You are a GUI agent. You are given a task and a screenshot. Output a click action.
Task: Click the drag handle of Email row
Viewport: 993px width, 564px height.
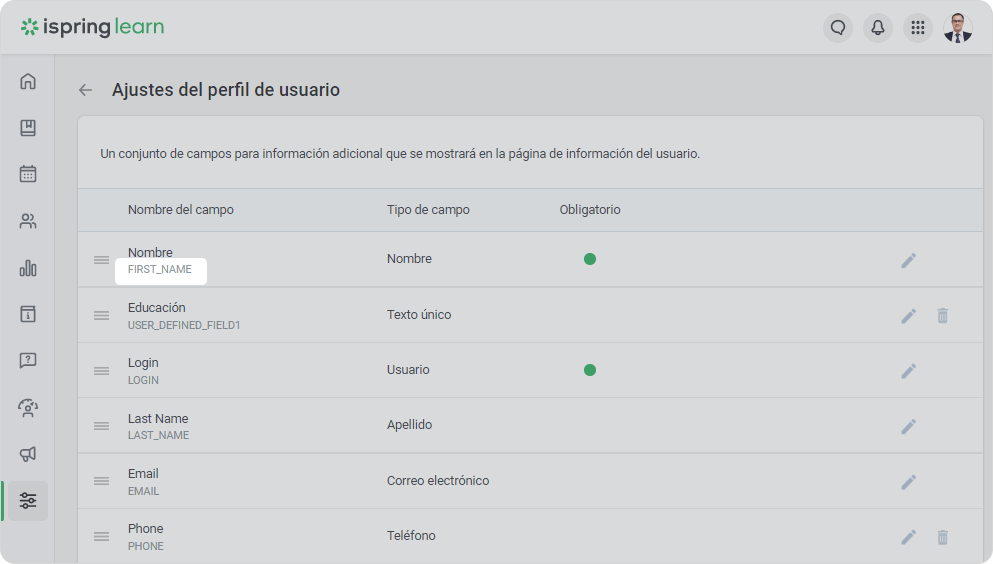point(101,481)
